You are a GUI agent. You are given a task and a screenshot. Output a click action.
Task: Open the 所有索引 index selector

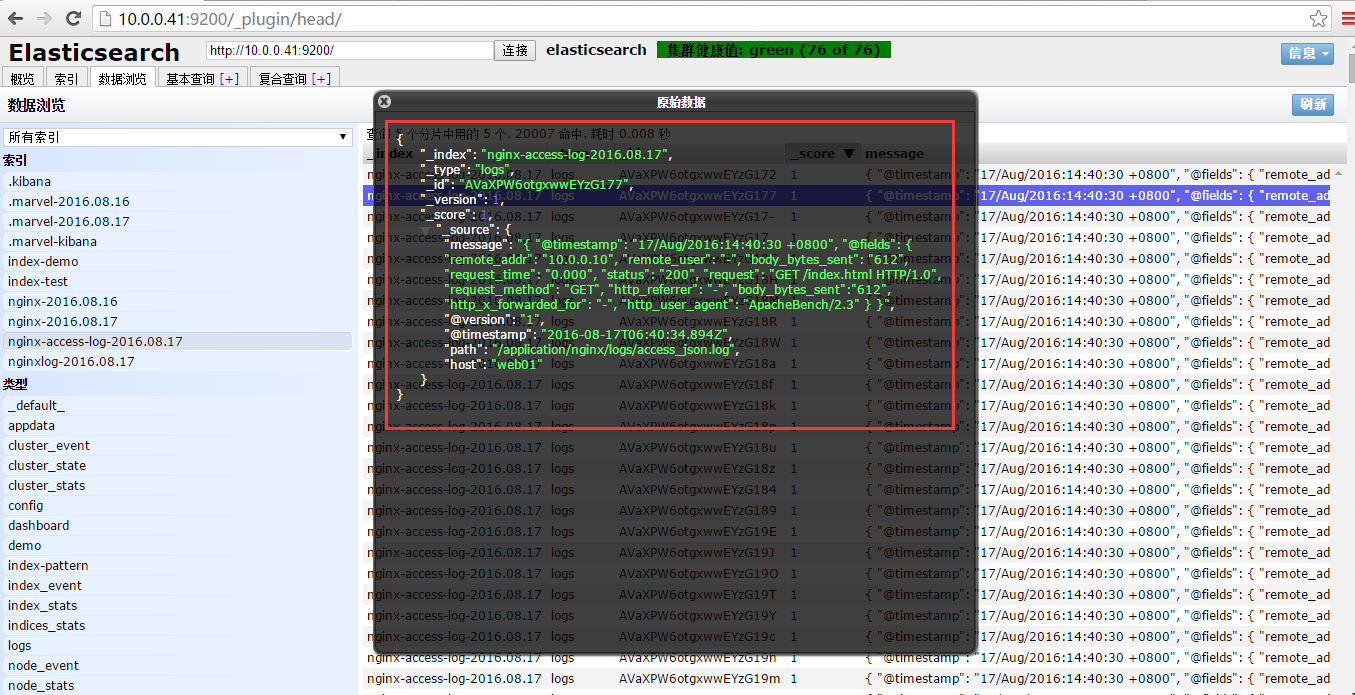pos(178,137)
